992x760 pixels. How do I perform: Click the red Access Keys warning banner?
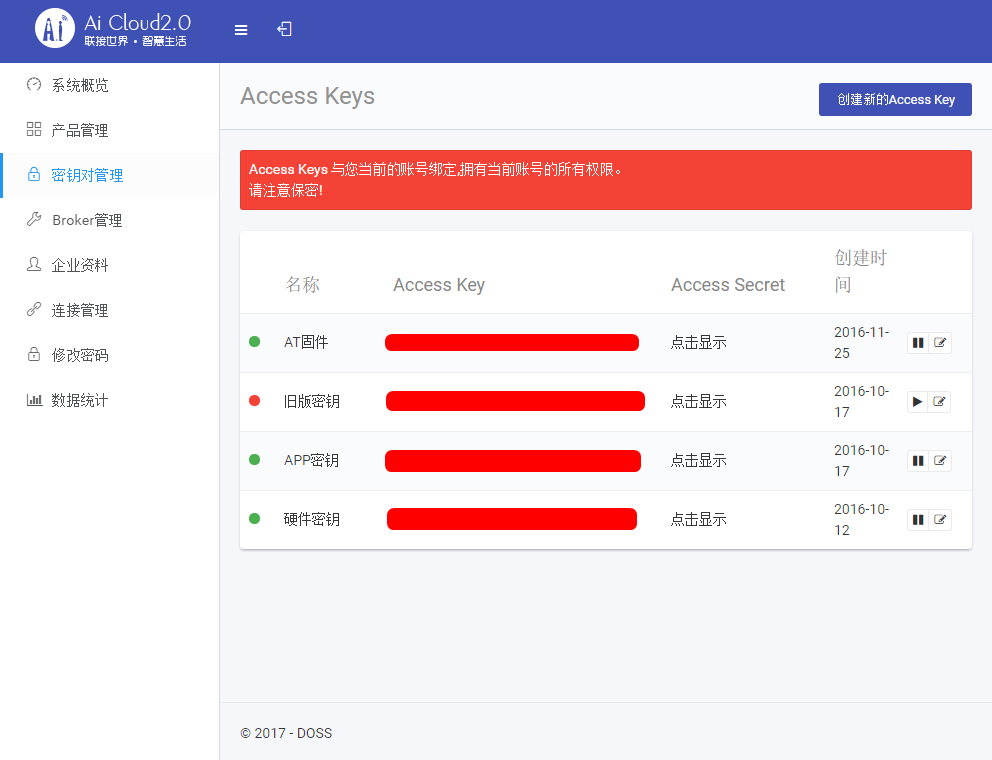pos(605,180)
